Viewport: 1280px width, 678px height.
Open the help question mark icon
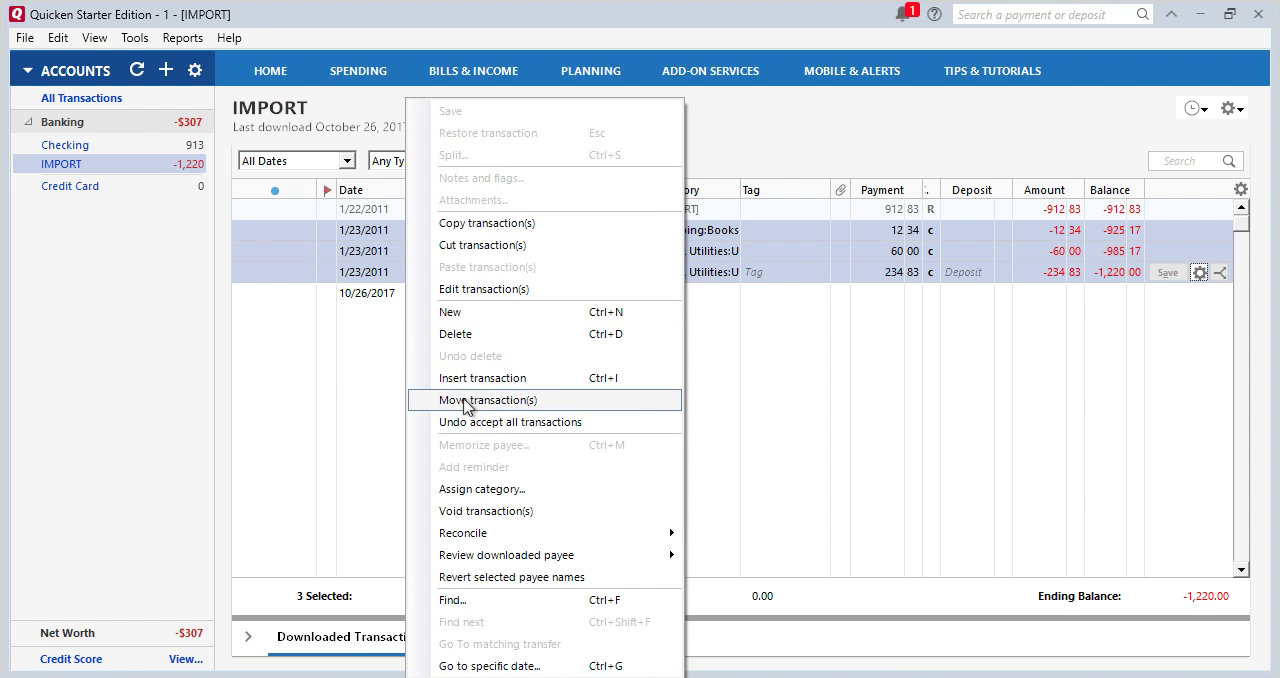[934, 14]
